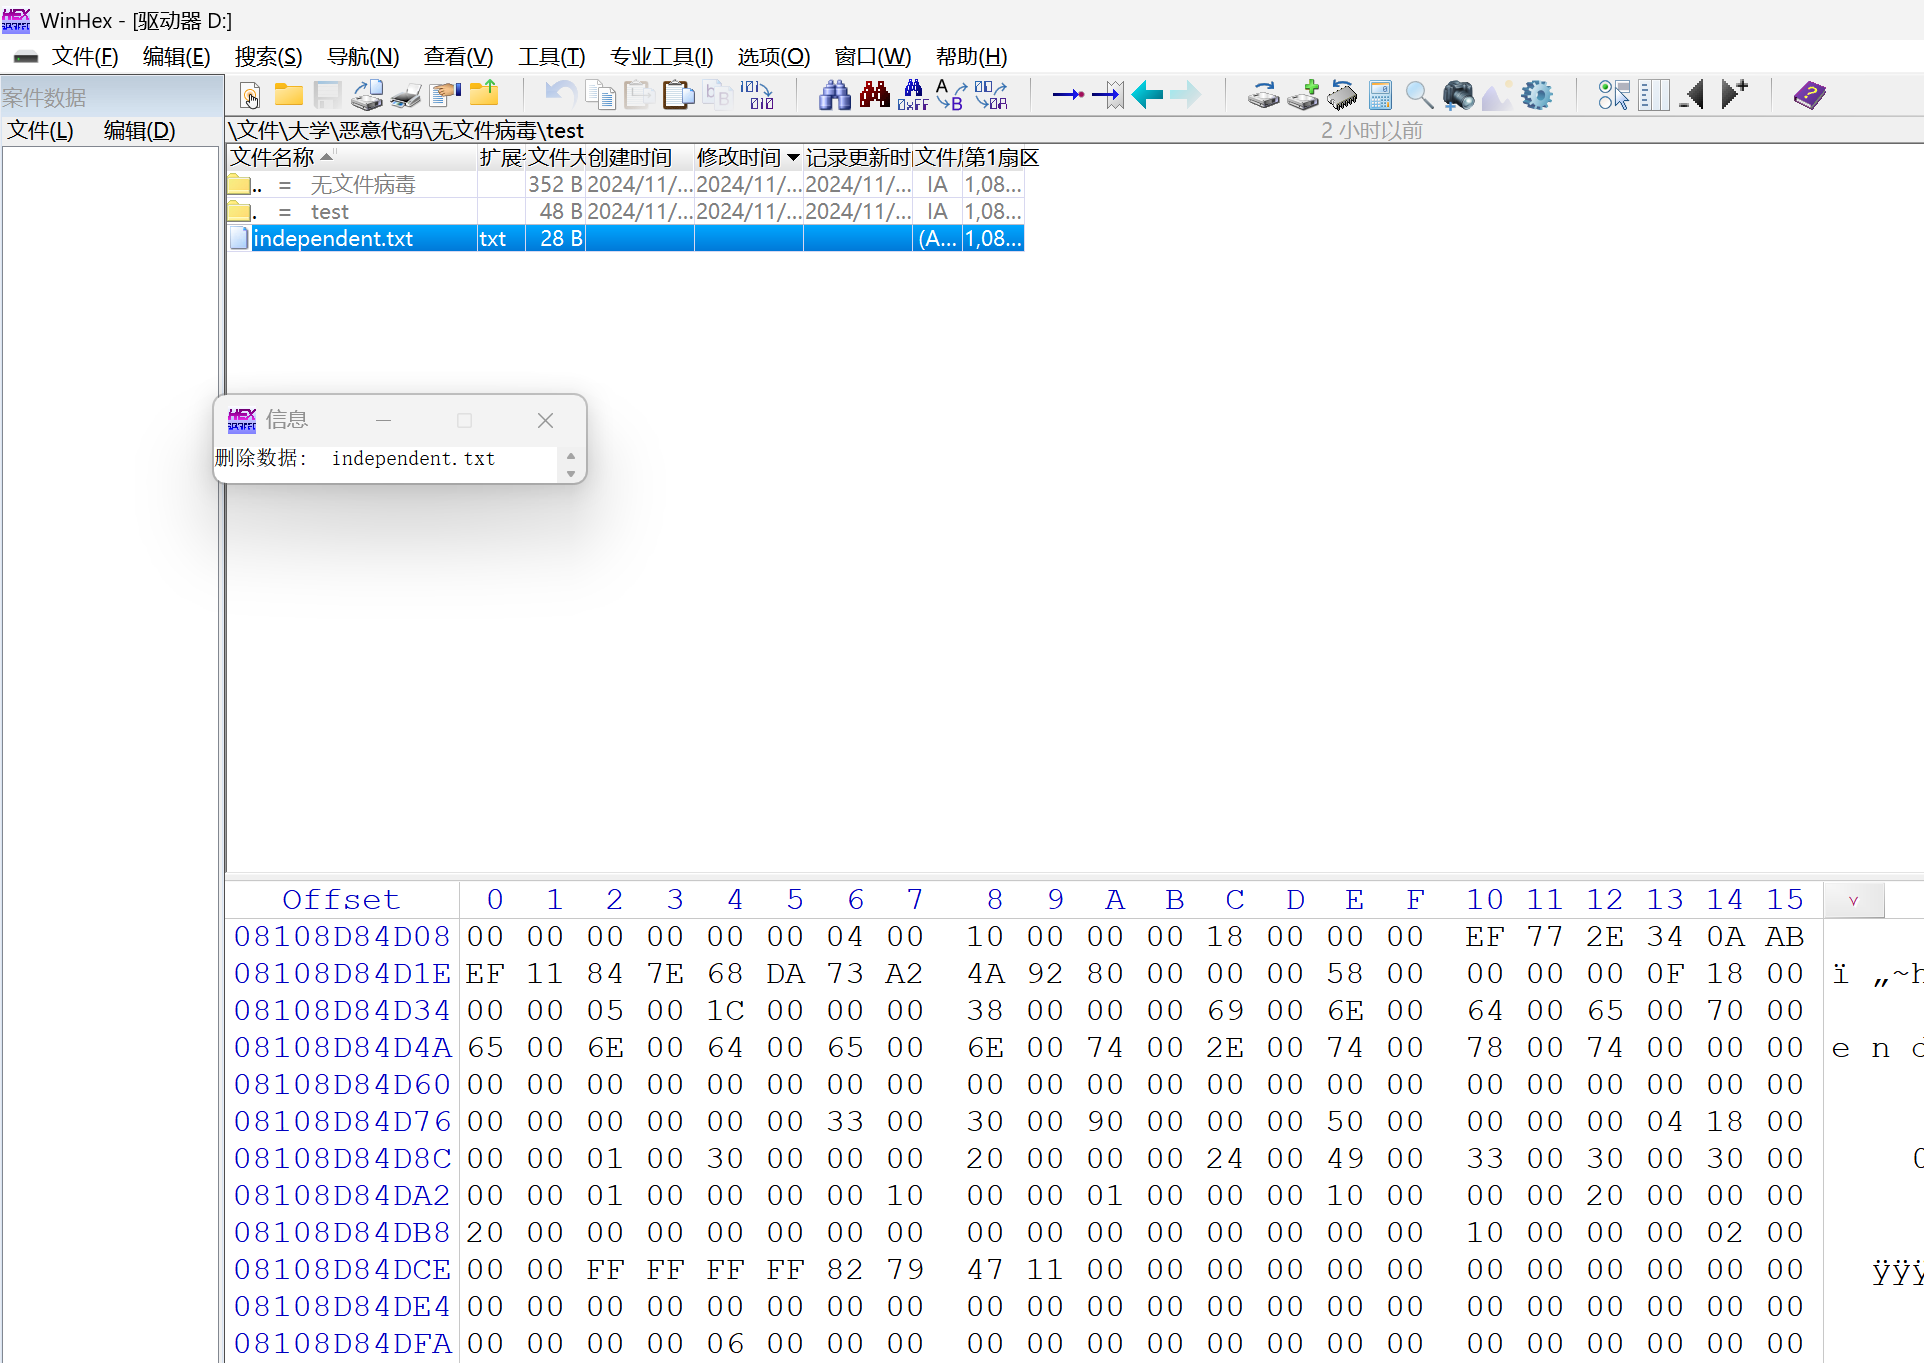
Task: Click the Calculator icon
Action: 1381,96
